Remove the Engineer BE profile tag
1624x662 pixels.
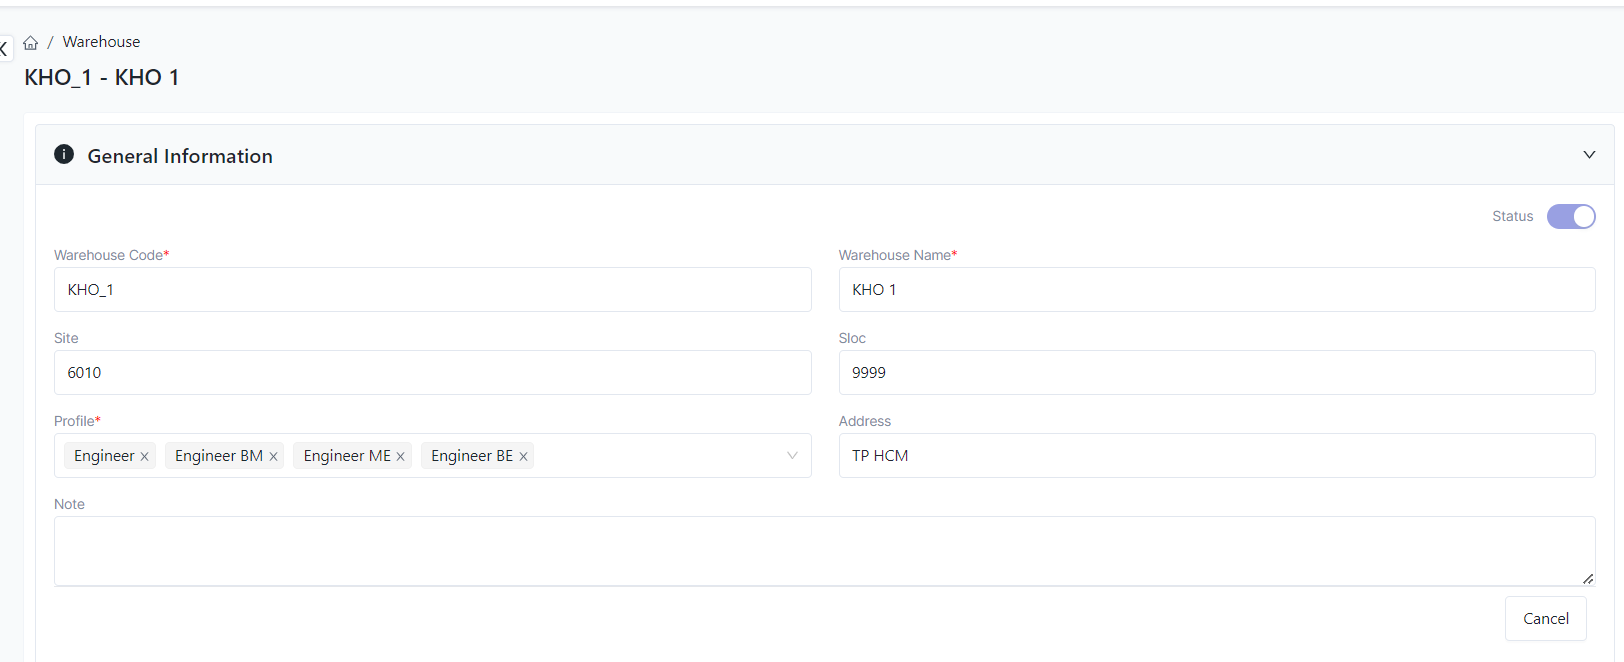pyautogui.click(x=523, y=456)
